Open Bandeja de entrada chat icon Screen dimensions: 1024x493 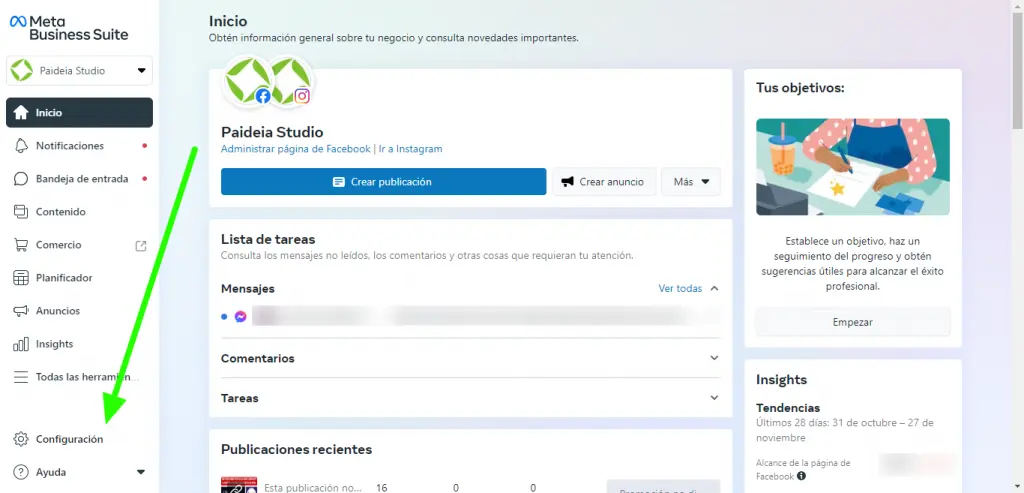[21, 179]
